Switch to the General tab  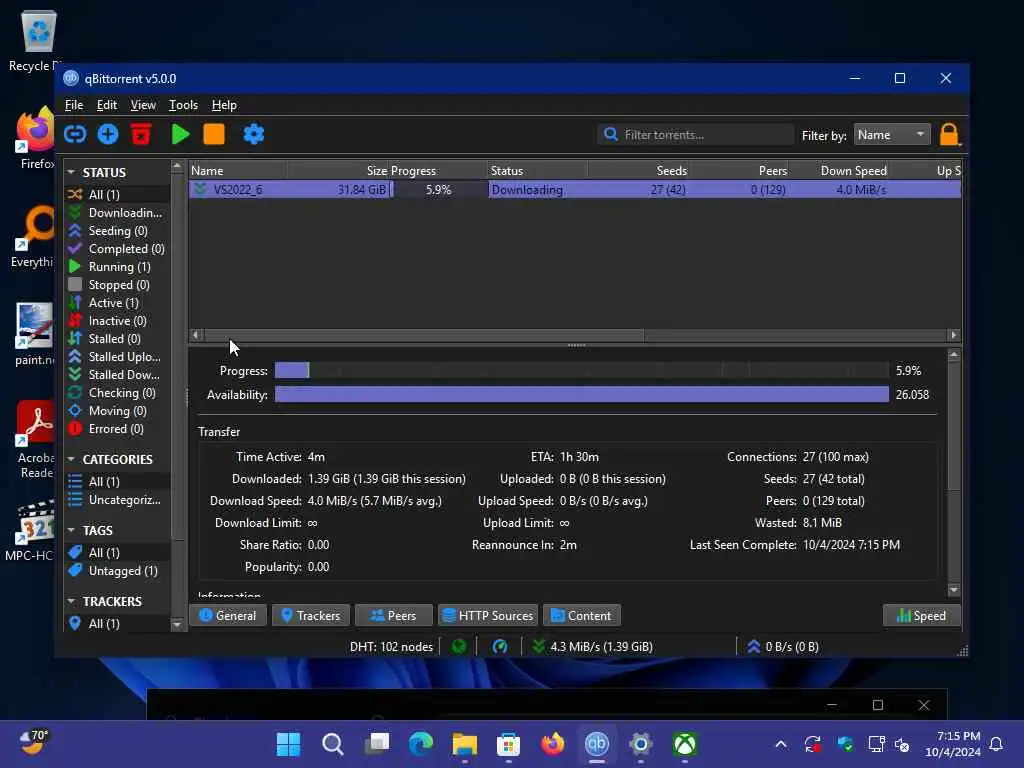pyautogui.click(x=228, y=616)
